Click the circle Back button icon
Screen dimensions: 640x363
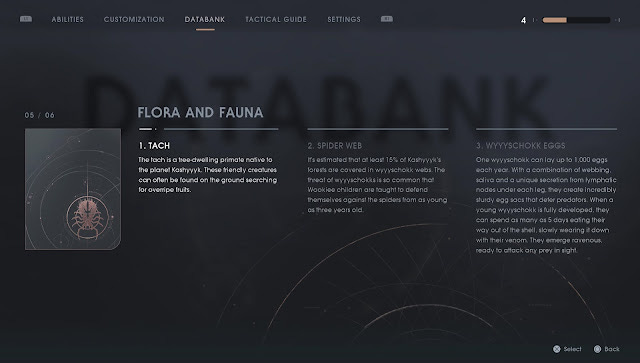click(x=597, y=349)
